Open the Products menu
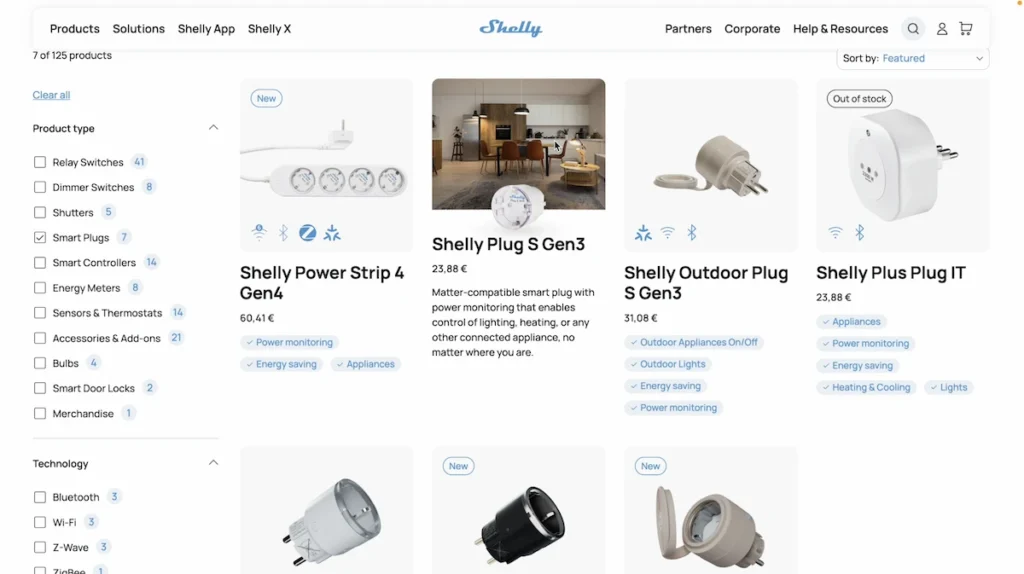 coord(74,29)
